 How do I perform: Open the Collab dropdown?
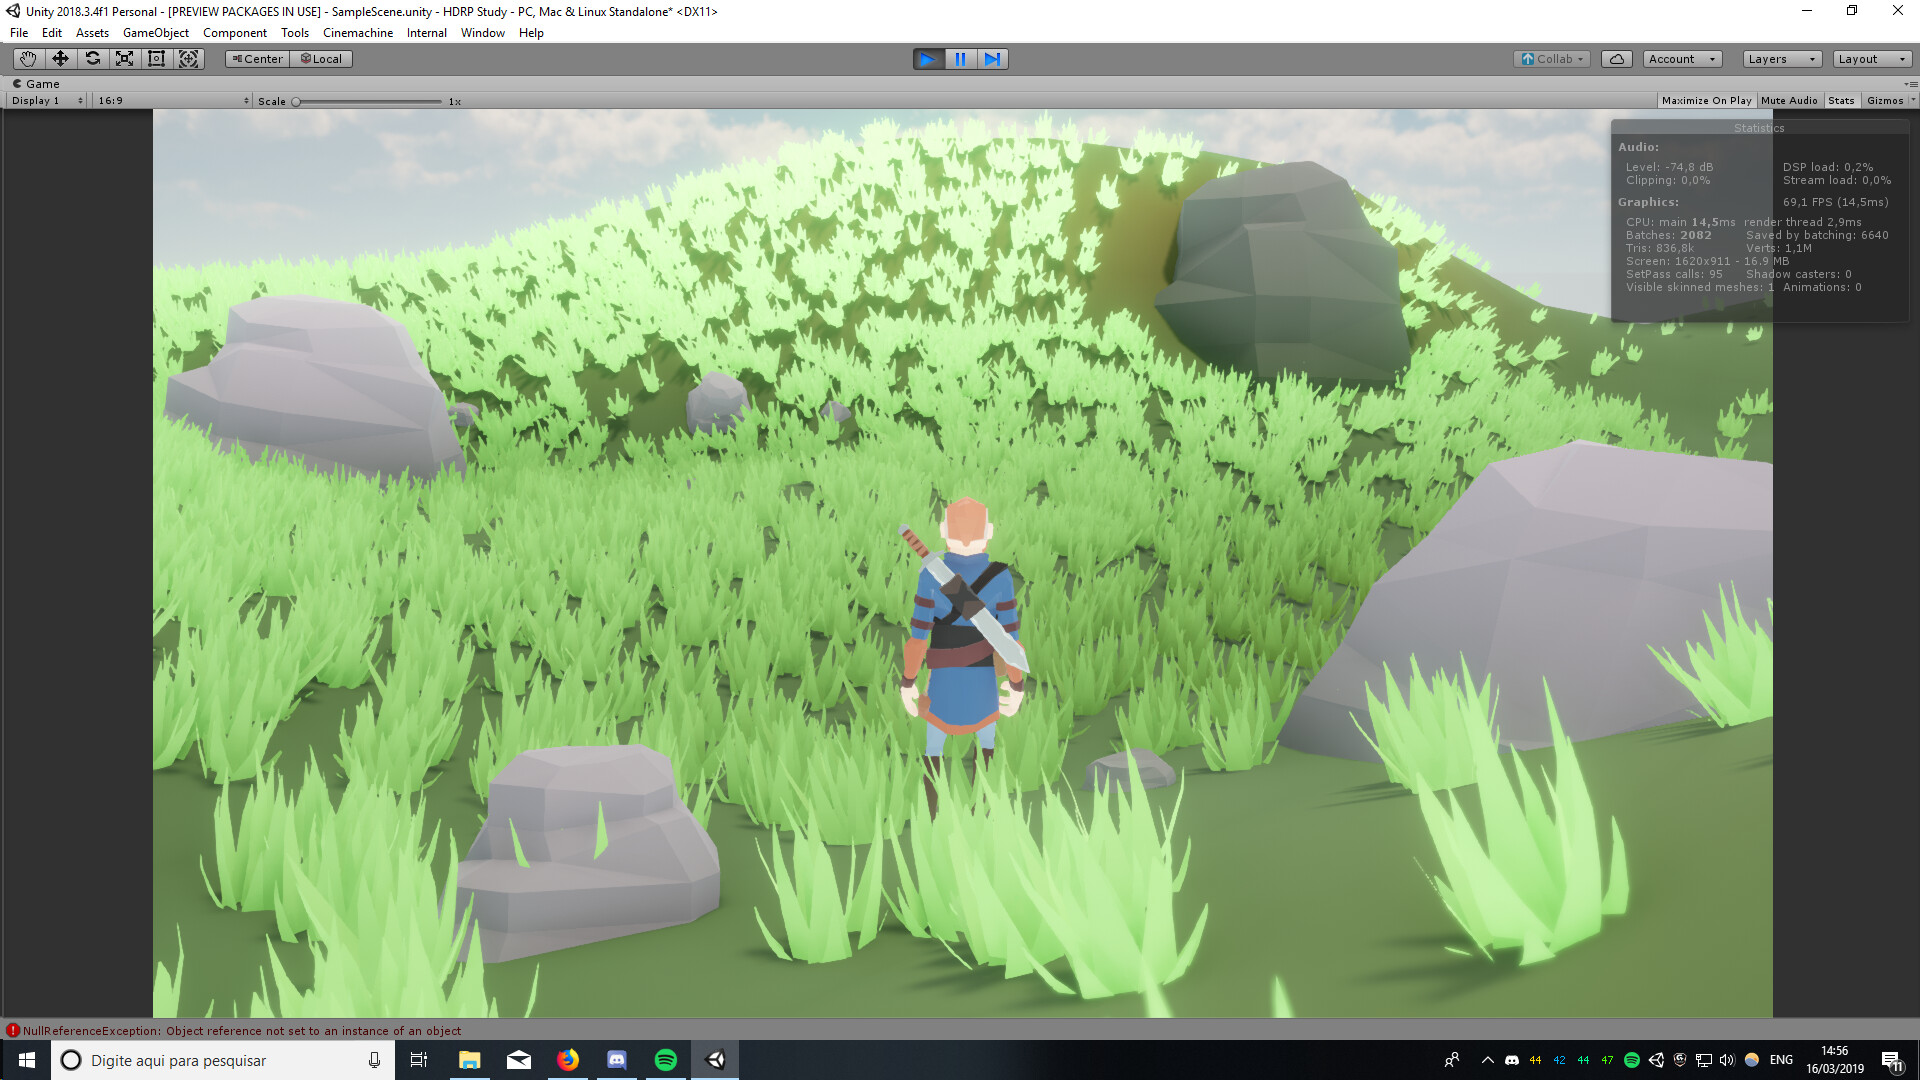[1551, 59]
